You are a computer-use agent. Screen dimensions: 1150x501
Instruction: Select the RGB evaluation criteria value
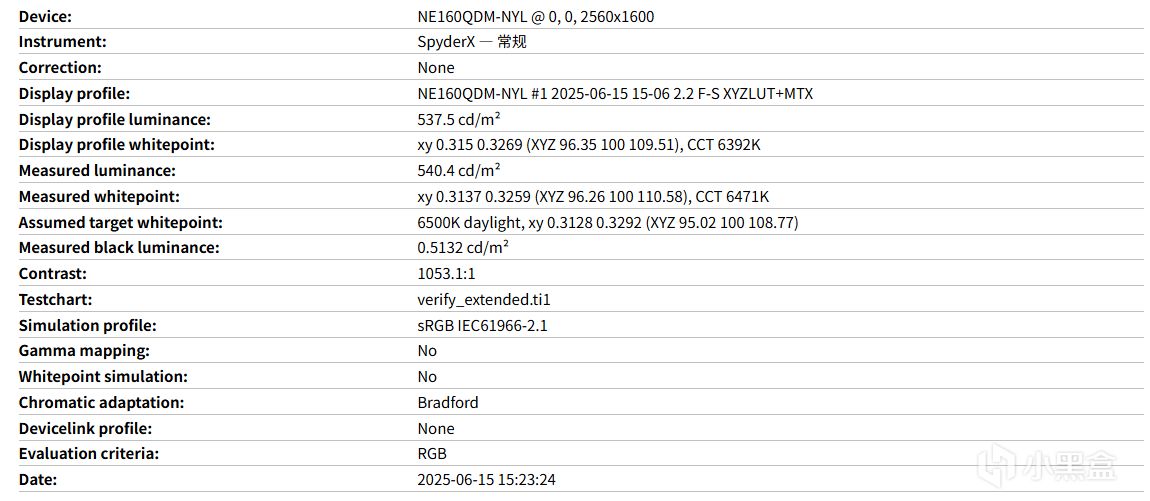[x=432, y=454]
